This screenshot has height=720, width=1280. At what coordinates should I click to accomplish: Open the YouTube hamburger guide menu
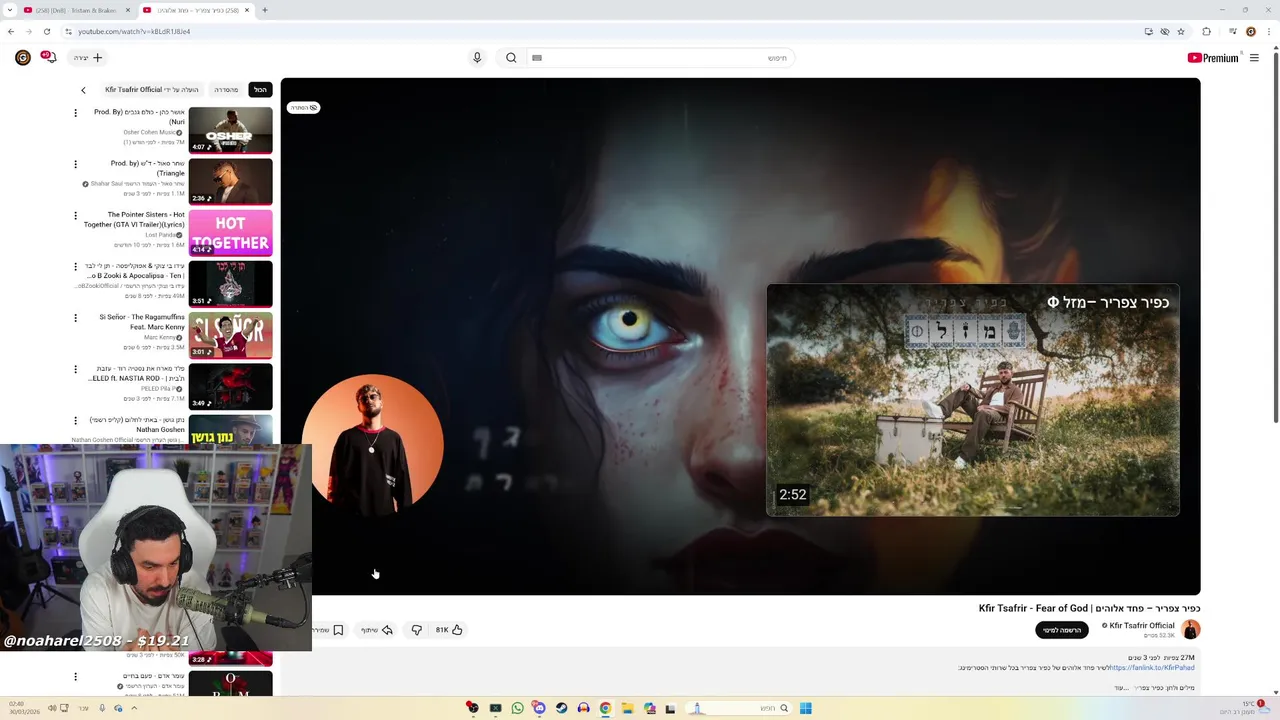tap(1254, 58)
